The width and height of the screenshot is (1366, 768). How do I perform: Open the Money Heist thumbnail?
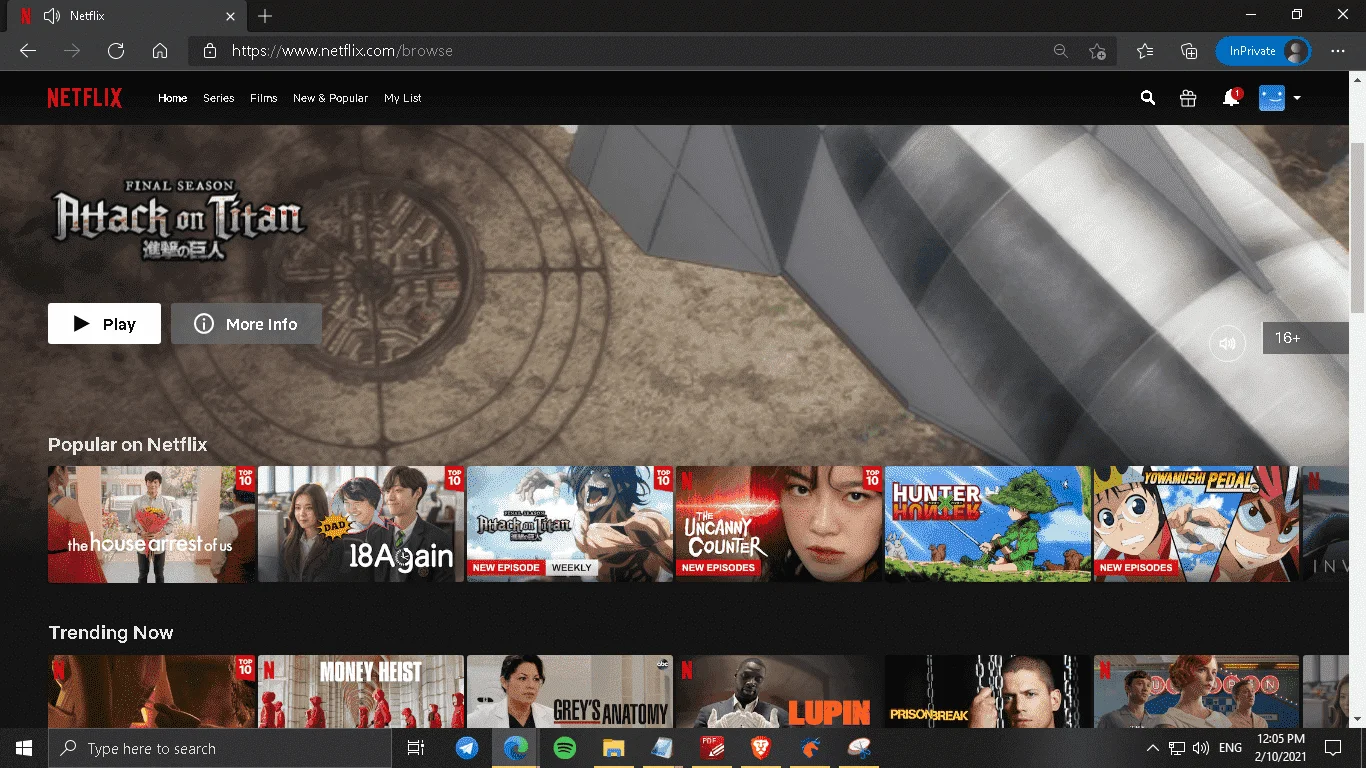click(361, 691)
